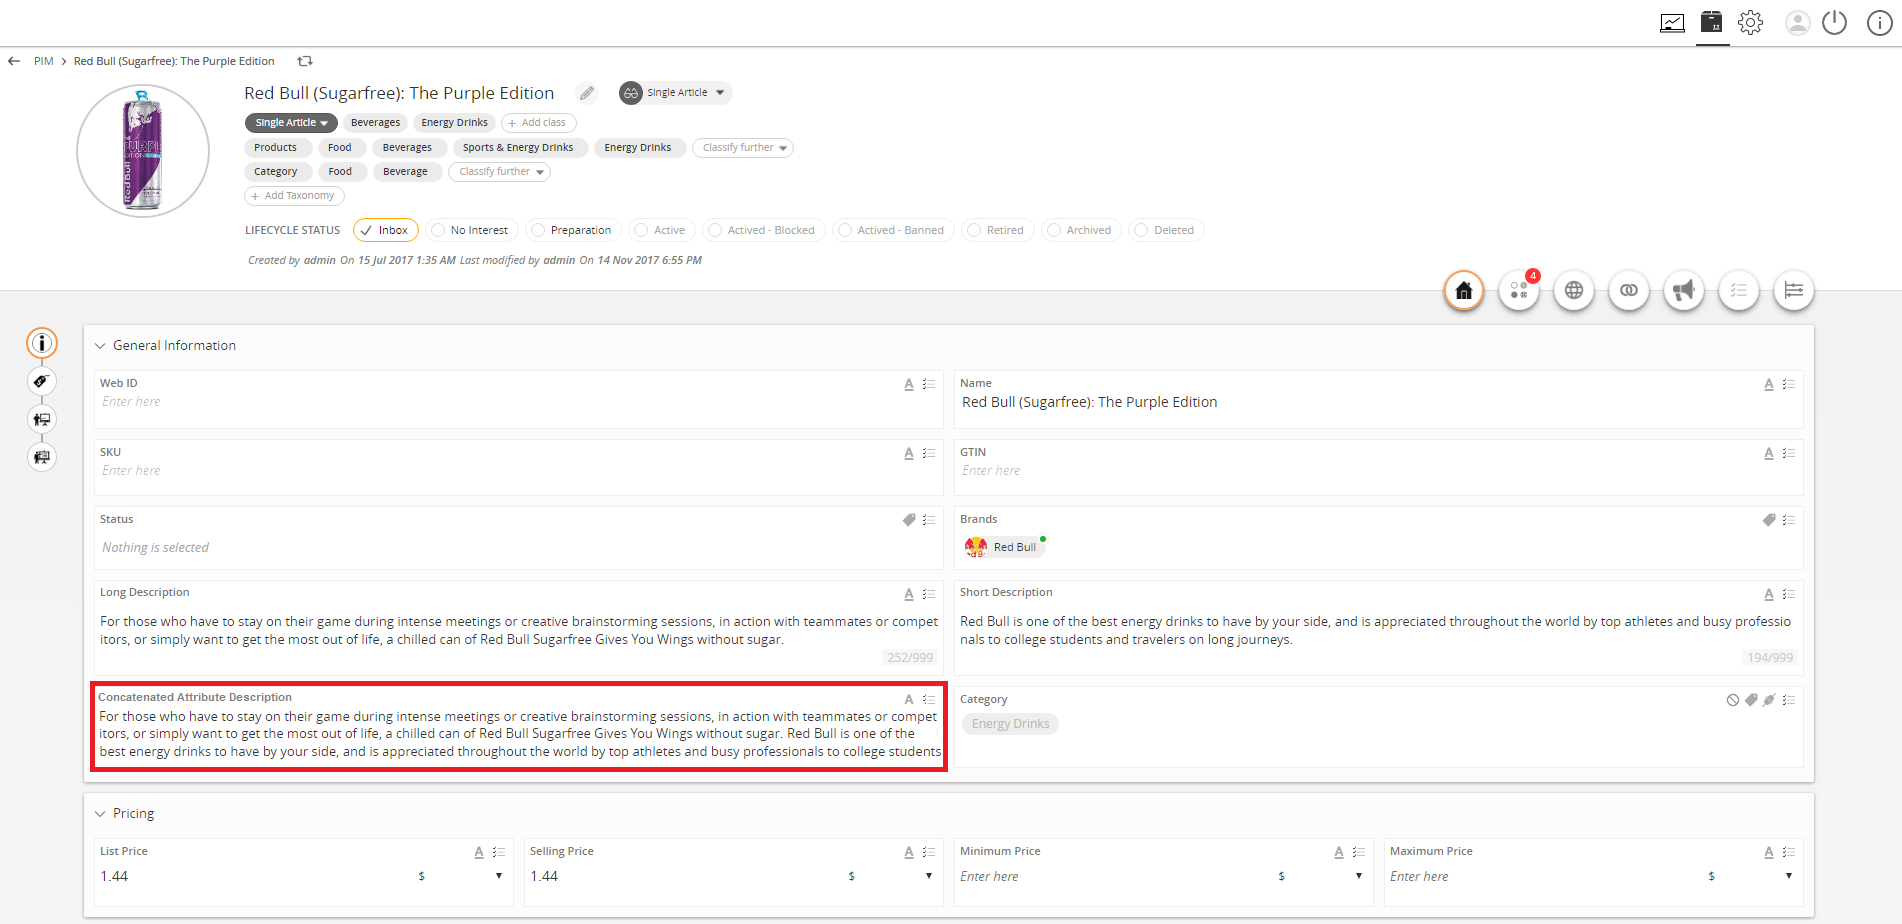Click the list icon in Long Description
Screen dimensions: 1902x924
[x=929, y=594]
